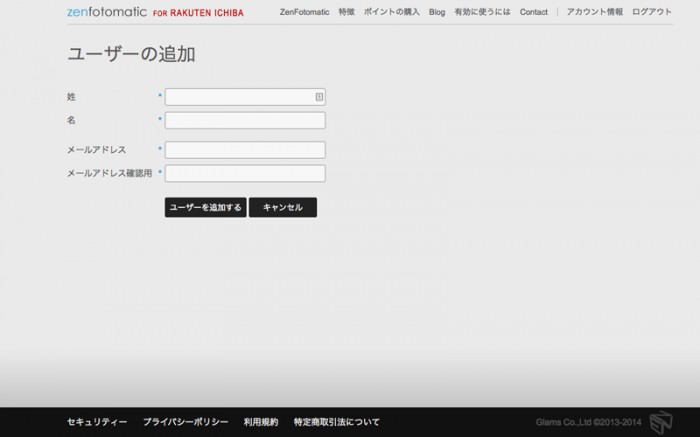The image size is (700, 437).
Task: Open the セキュリティー footer link
Action: tap(97, 422)
